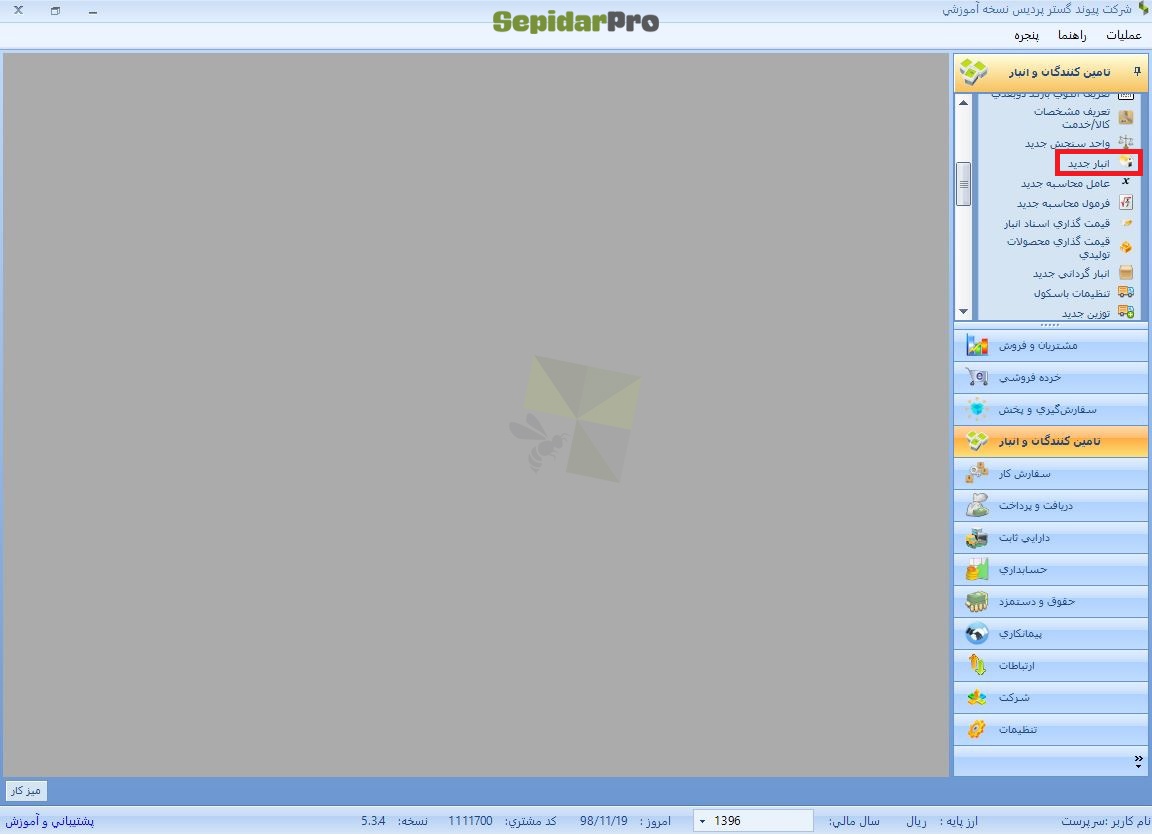
Task: Click the panel list scroll-down arrow
Action: pos(963,312)
